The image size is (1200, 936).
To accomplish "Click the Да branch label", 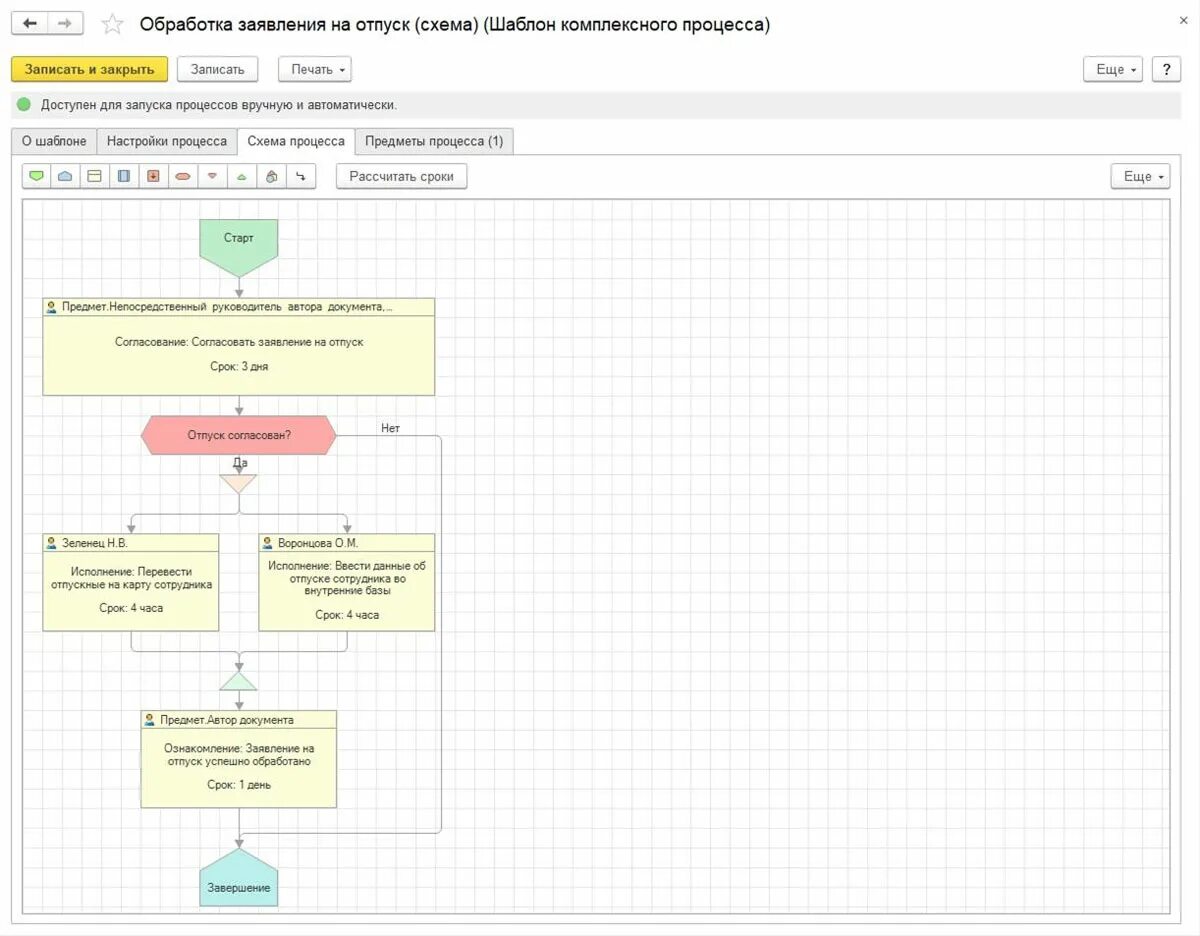I will [x=240, y=463].
